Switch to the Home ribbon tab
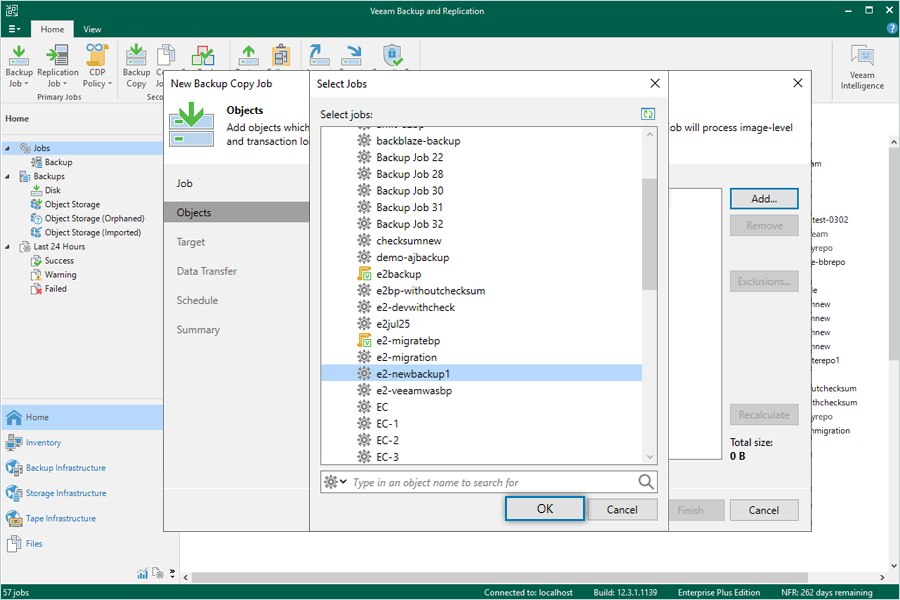Image resolution: width=900 pixels, height=600 pixels. click(x=52, y=29)
